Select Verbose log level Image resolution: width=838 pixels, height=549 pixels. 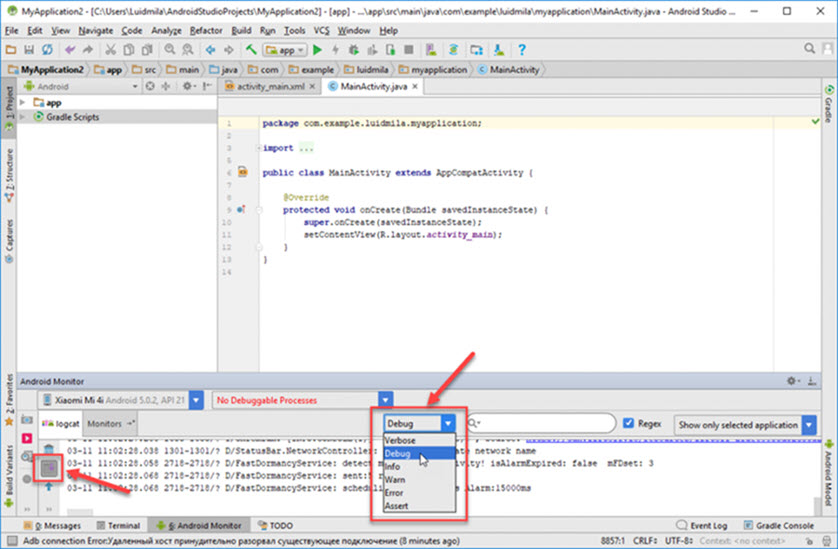click(x=419, y=440)
